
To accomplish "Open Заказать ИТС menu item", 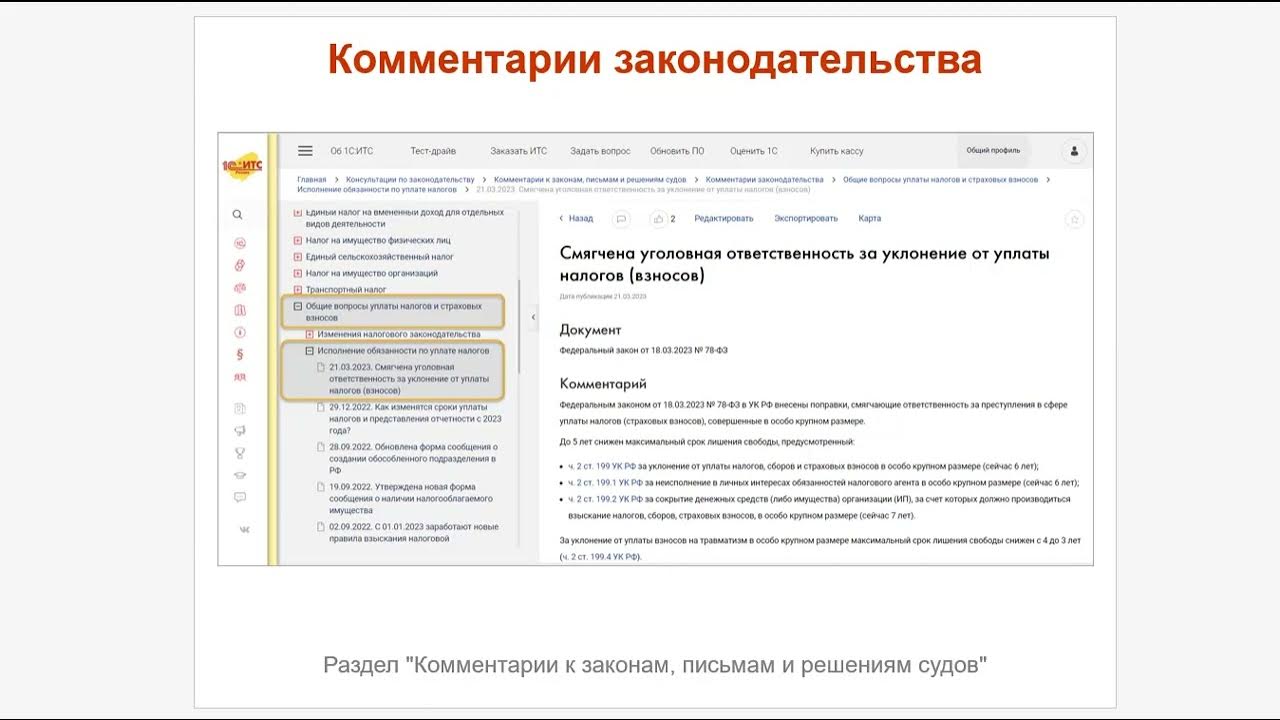I will point(518,151).
